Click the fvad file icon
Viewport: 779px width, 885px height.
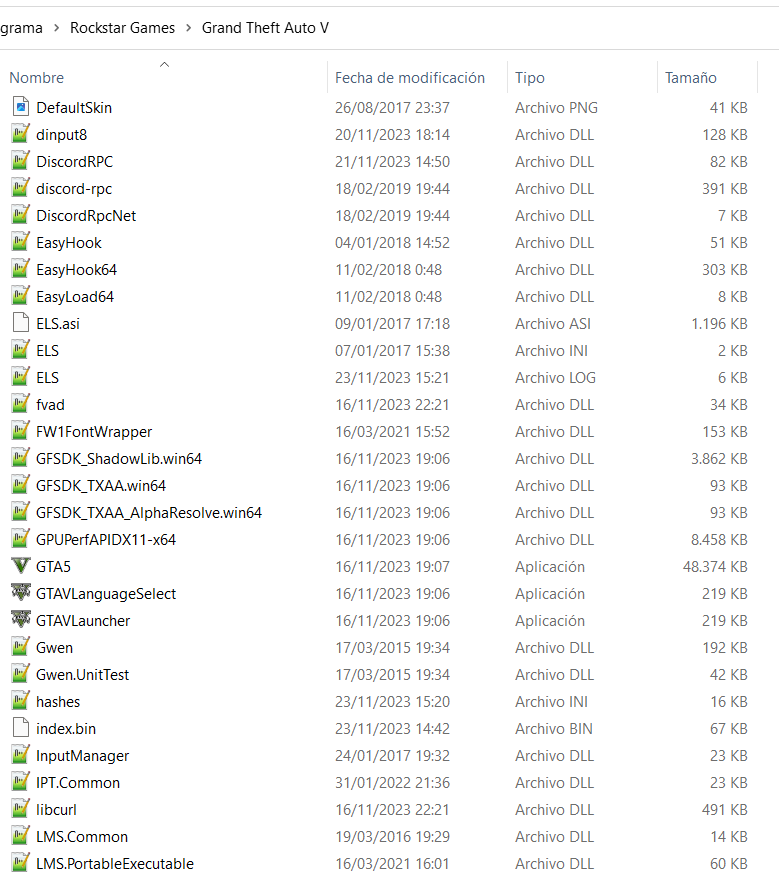(21, 404)
